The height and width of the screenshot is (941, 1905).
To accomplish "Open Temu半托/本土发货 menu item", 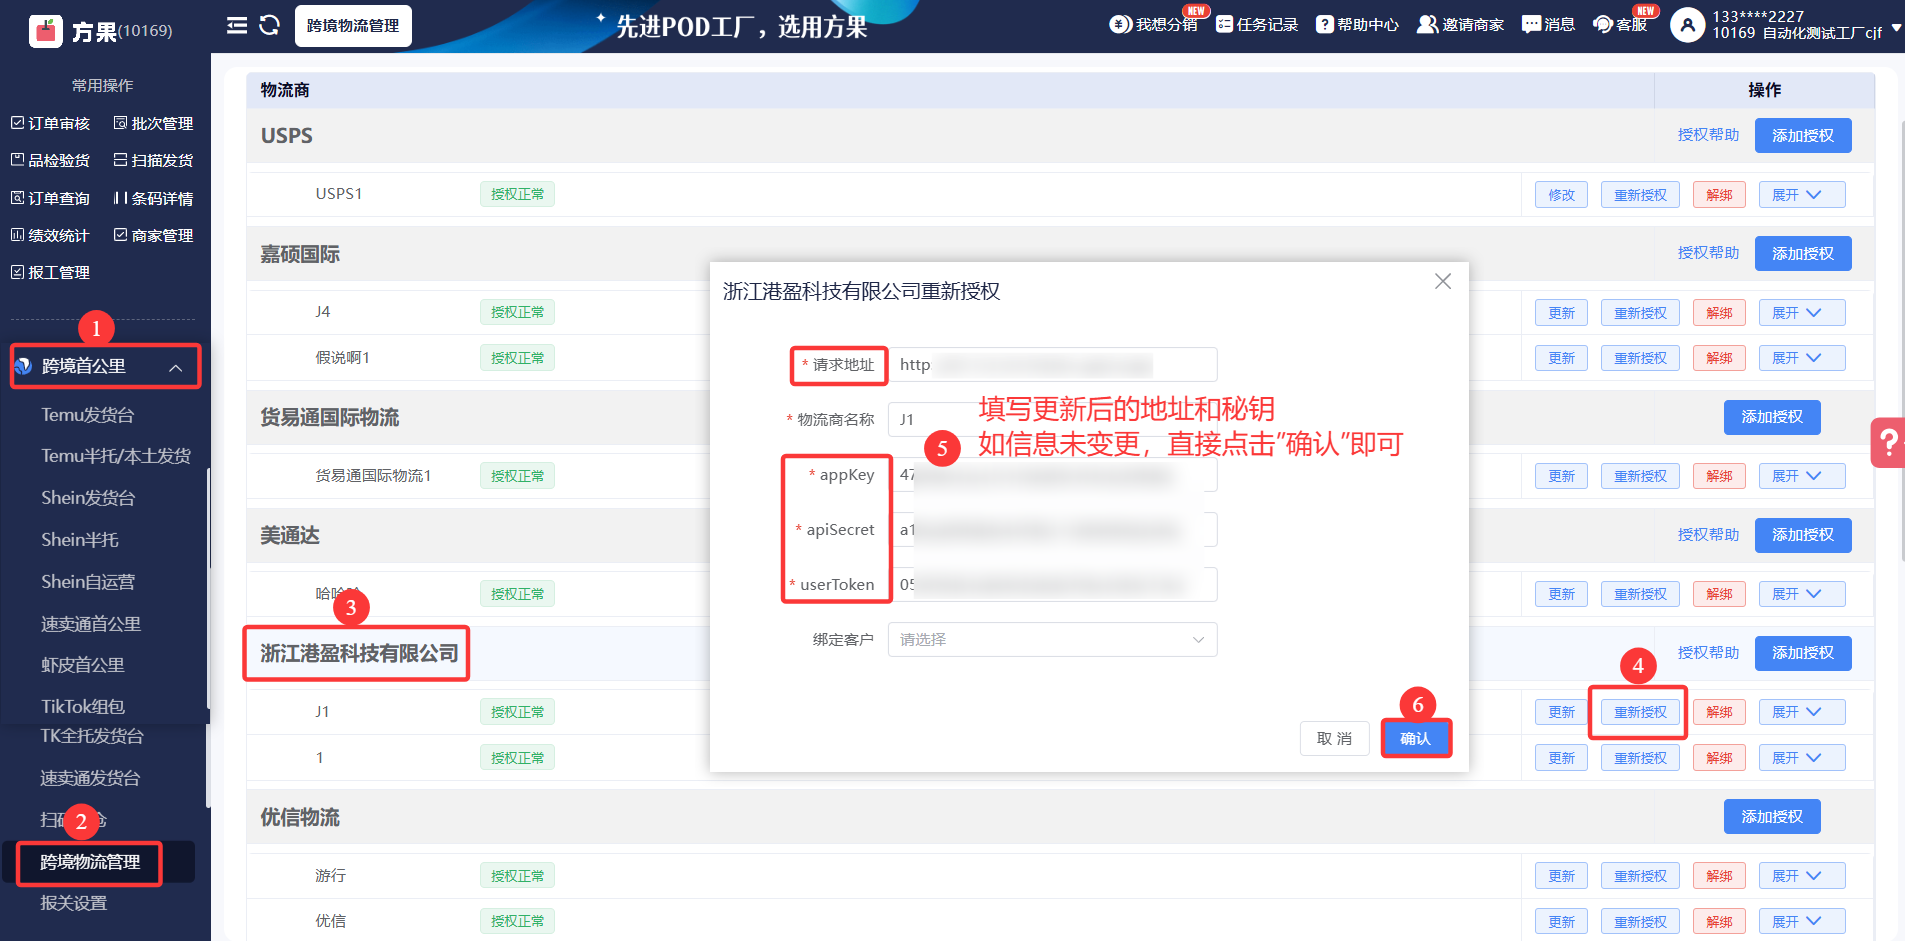I will (x=116, y=456).
